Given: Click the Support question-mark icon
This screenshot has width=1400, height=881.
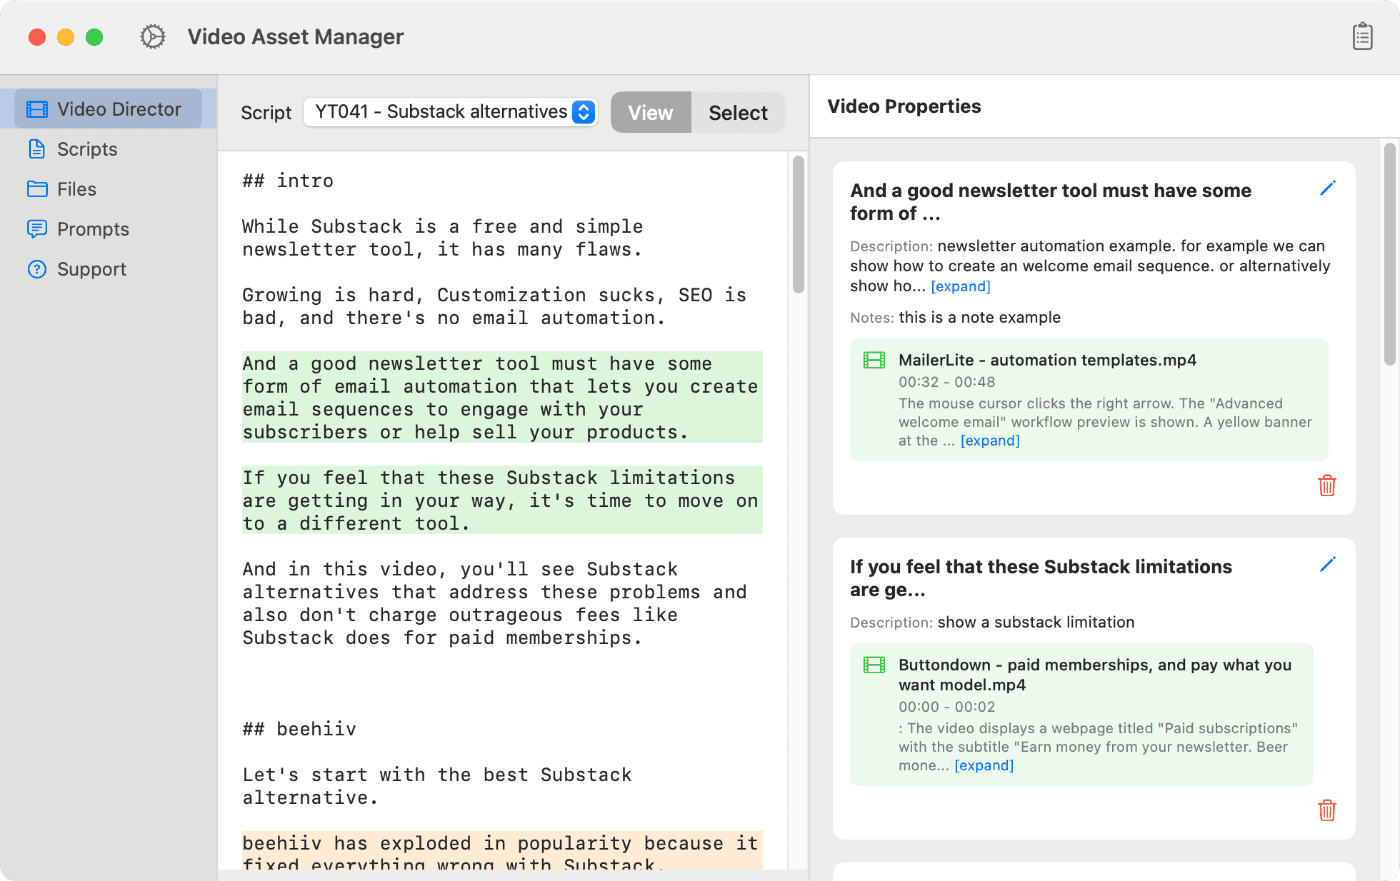Looking at the screenshot, I should (37, 268).
